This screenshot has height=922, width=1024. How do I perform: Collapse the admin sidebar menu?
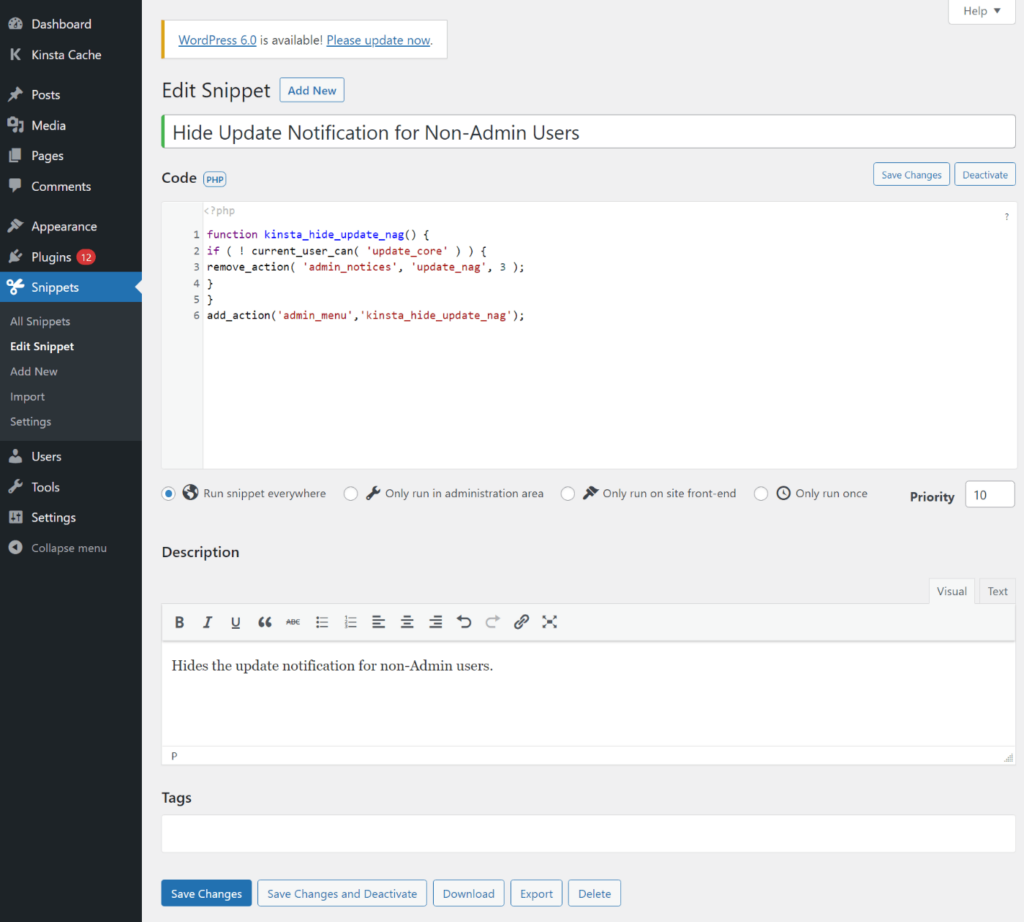point(68,548)
